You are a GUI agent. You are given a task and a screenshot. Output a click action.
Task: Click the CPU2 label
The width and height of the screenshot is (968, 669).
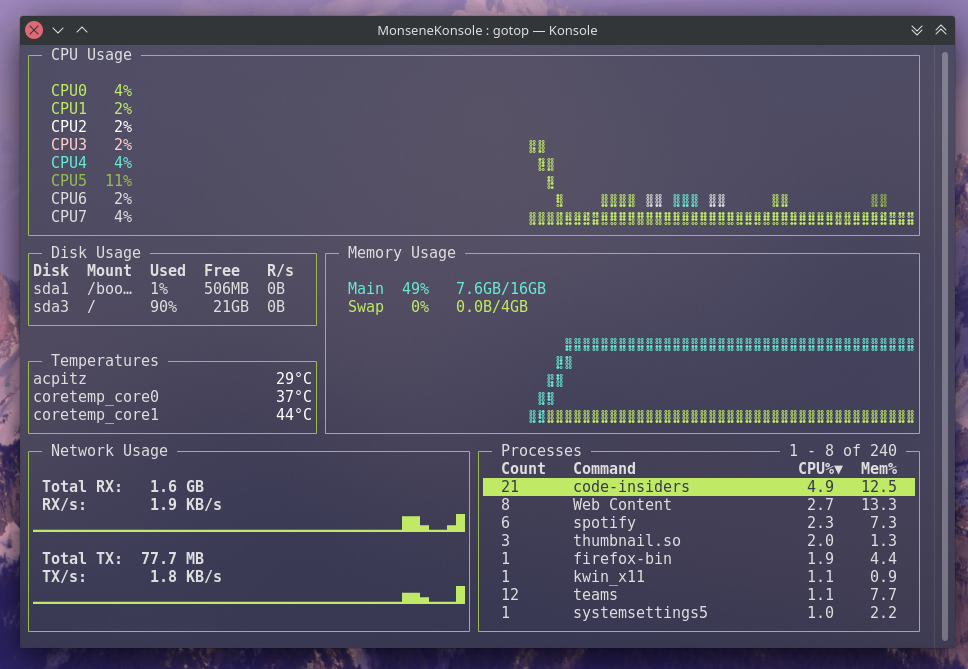pos(69,126)
